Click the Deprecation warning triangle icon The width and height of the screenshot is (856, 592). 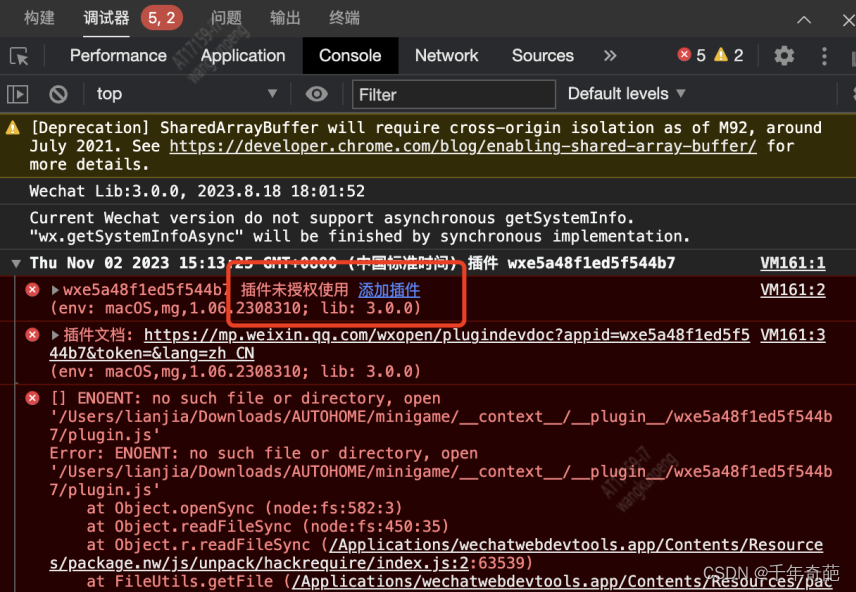pyautogui.click(x=13, y=128)
